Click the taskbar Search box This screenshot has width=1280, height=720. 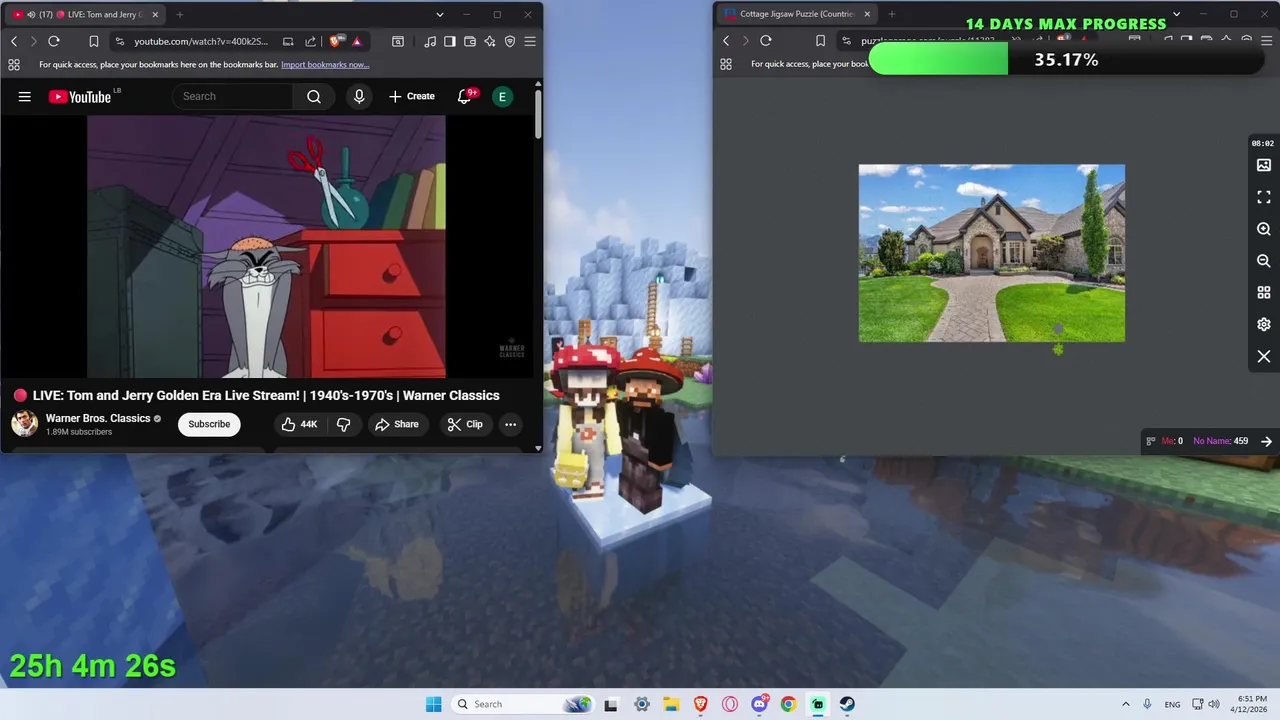524,704
